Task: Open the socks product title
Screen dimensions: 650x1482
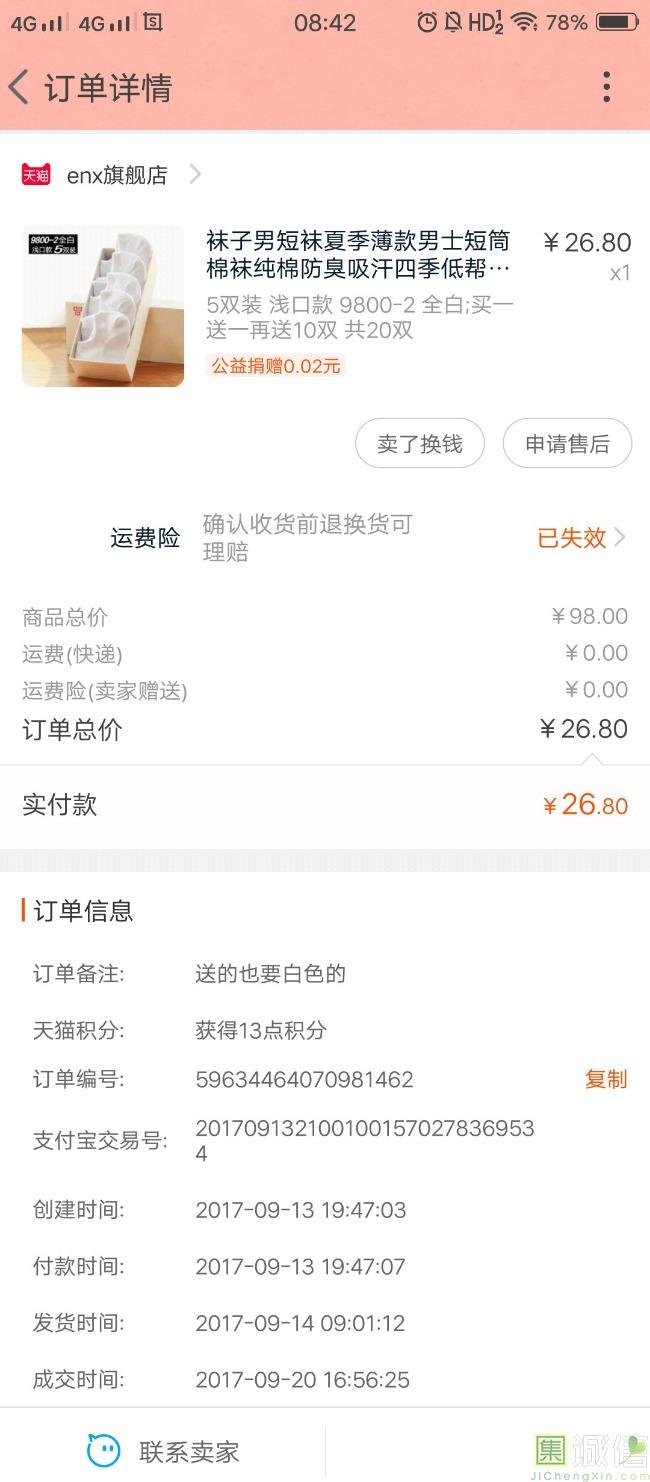Action: click(x=358, y=254)
